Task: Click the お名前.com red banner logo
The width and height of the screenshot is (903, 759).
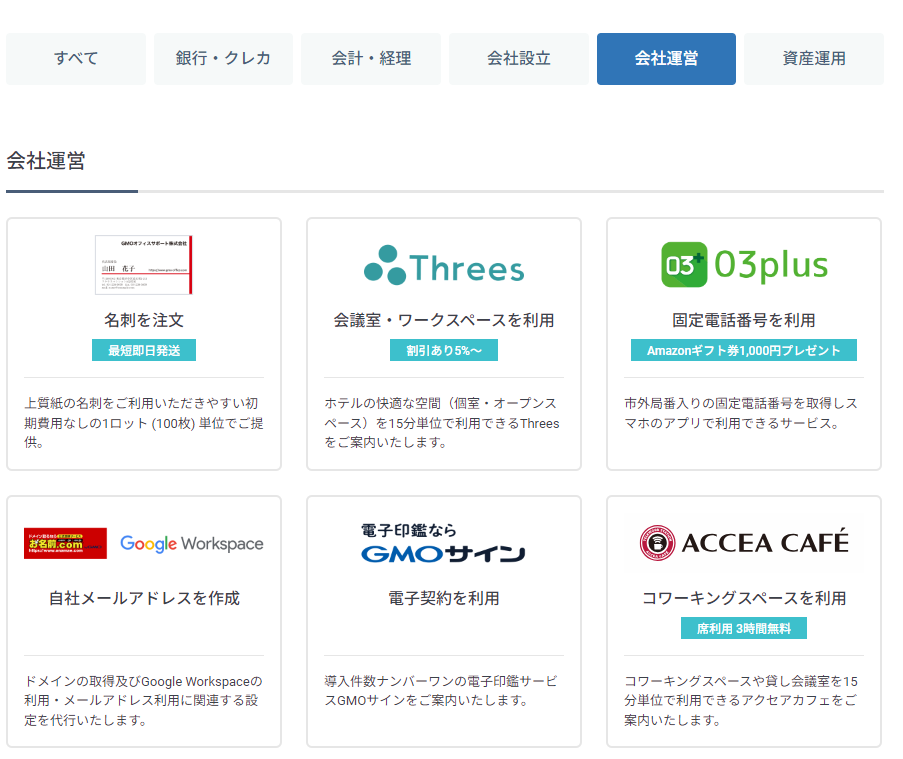Action: tap(65, 543)
